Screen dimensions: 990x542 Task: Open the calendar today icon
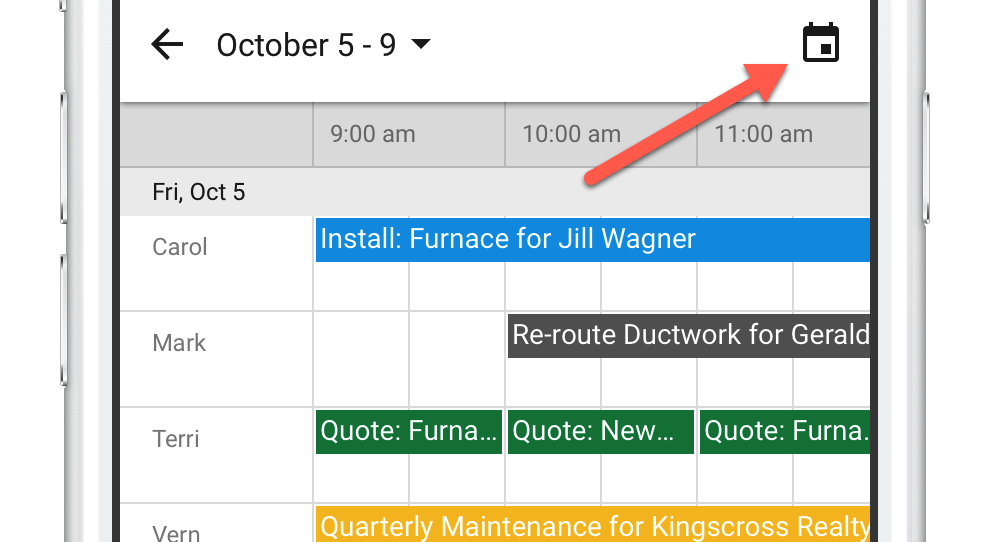point(821,43)
